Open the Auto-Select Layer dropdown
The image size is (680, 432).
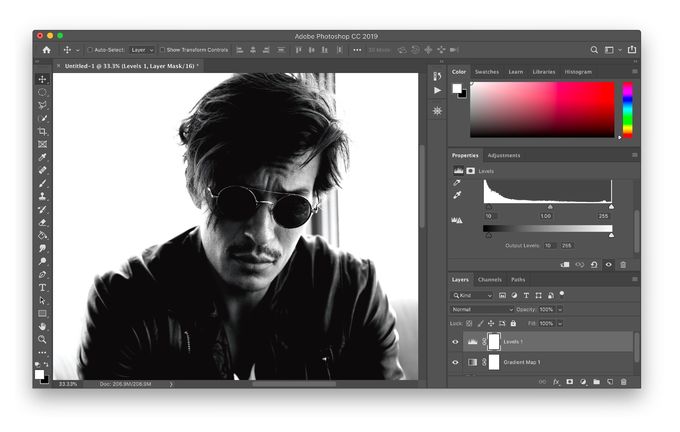click(x=142, y=50)
